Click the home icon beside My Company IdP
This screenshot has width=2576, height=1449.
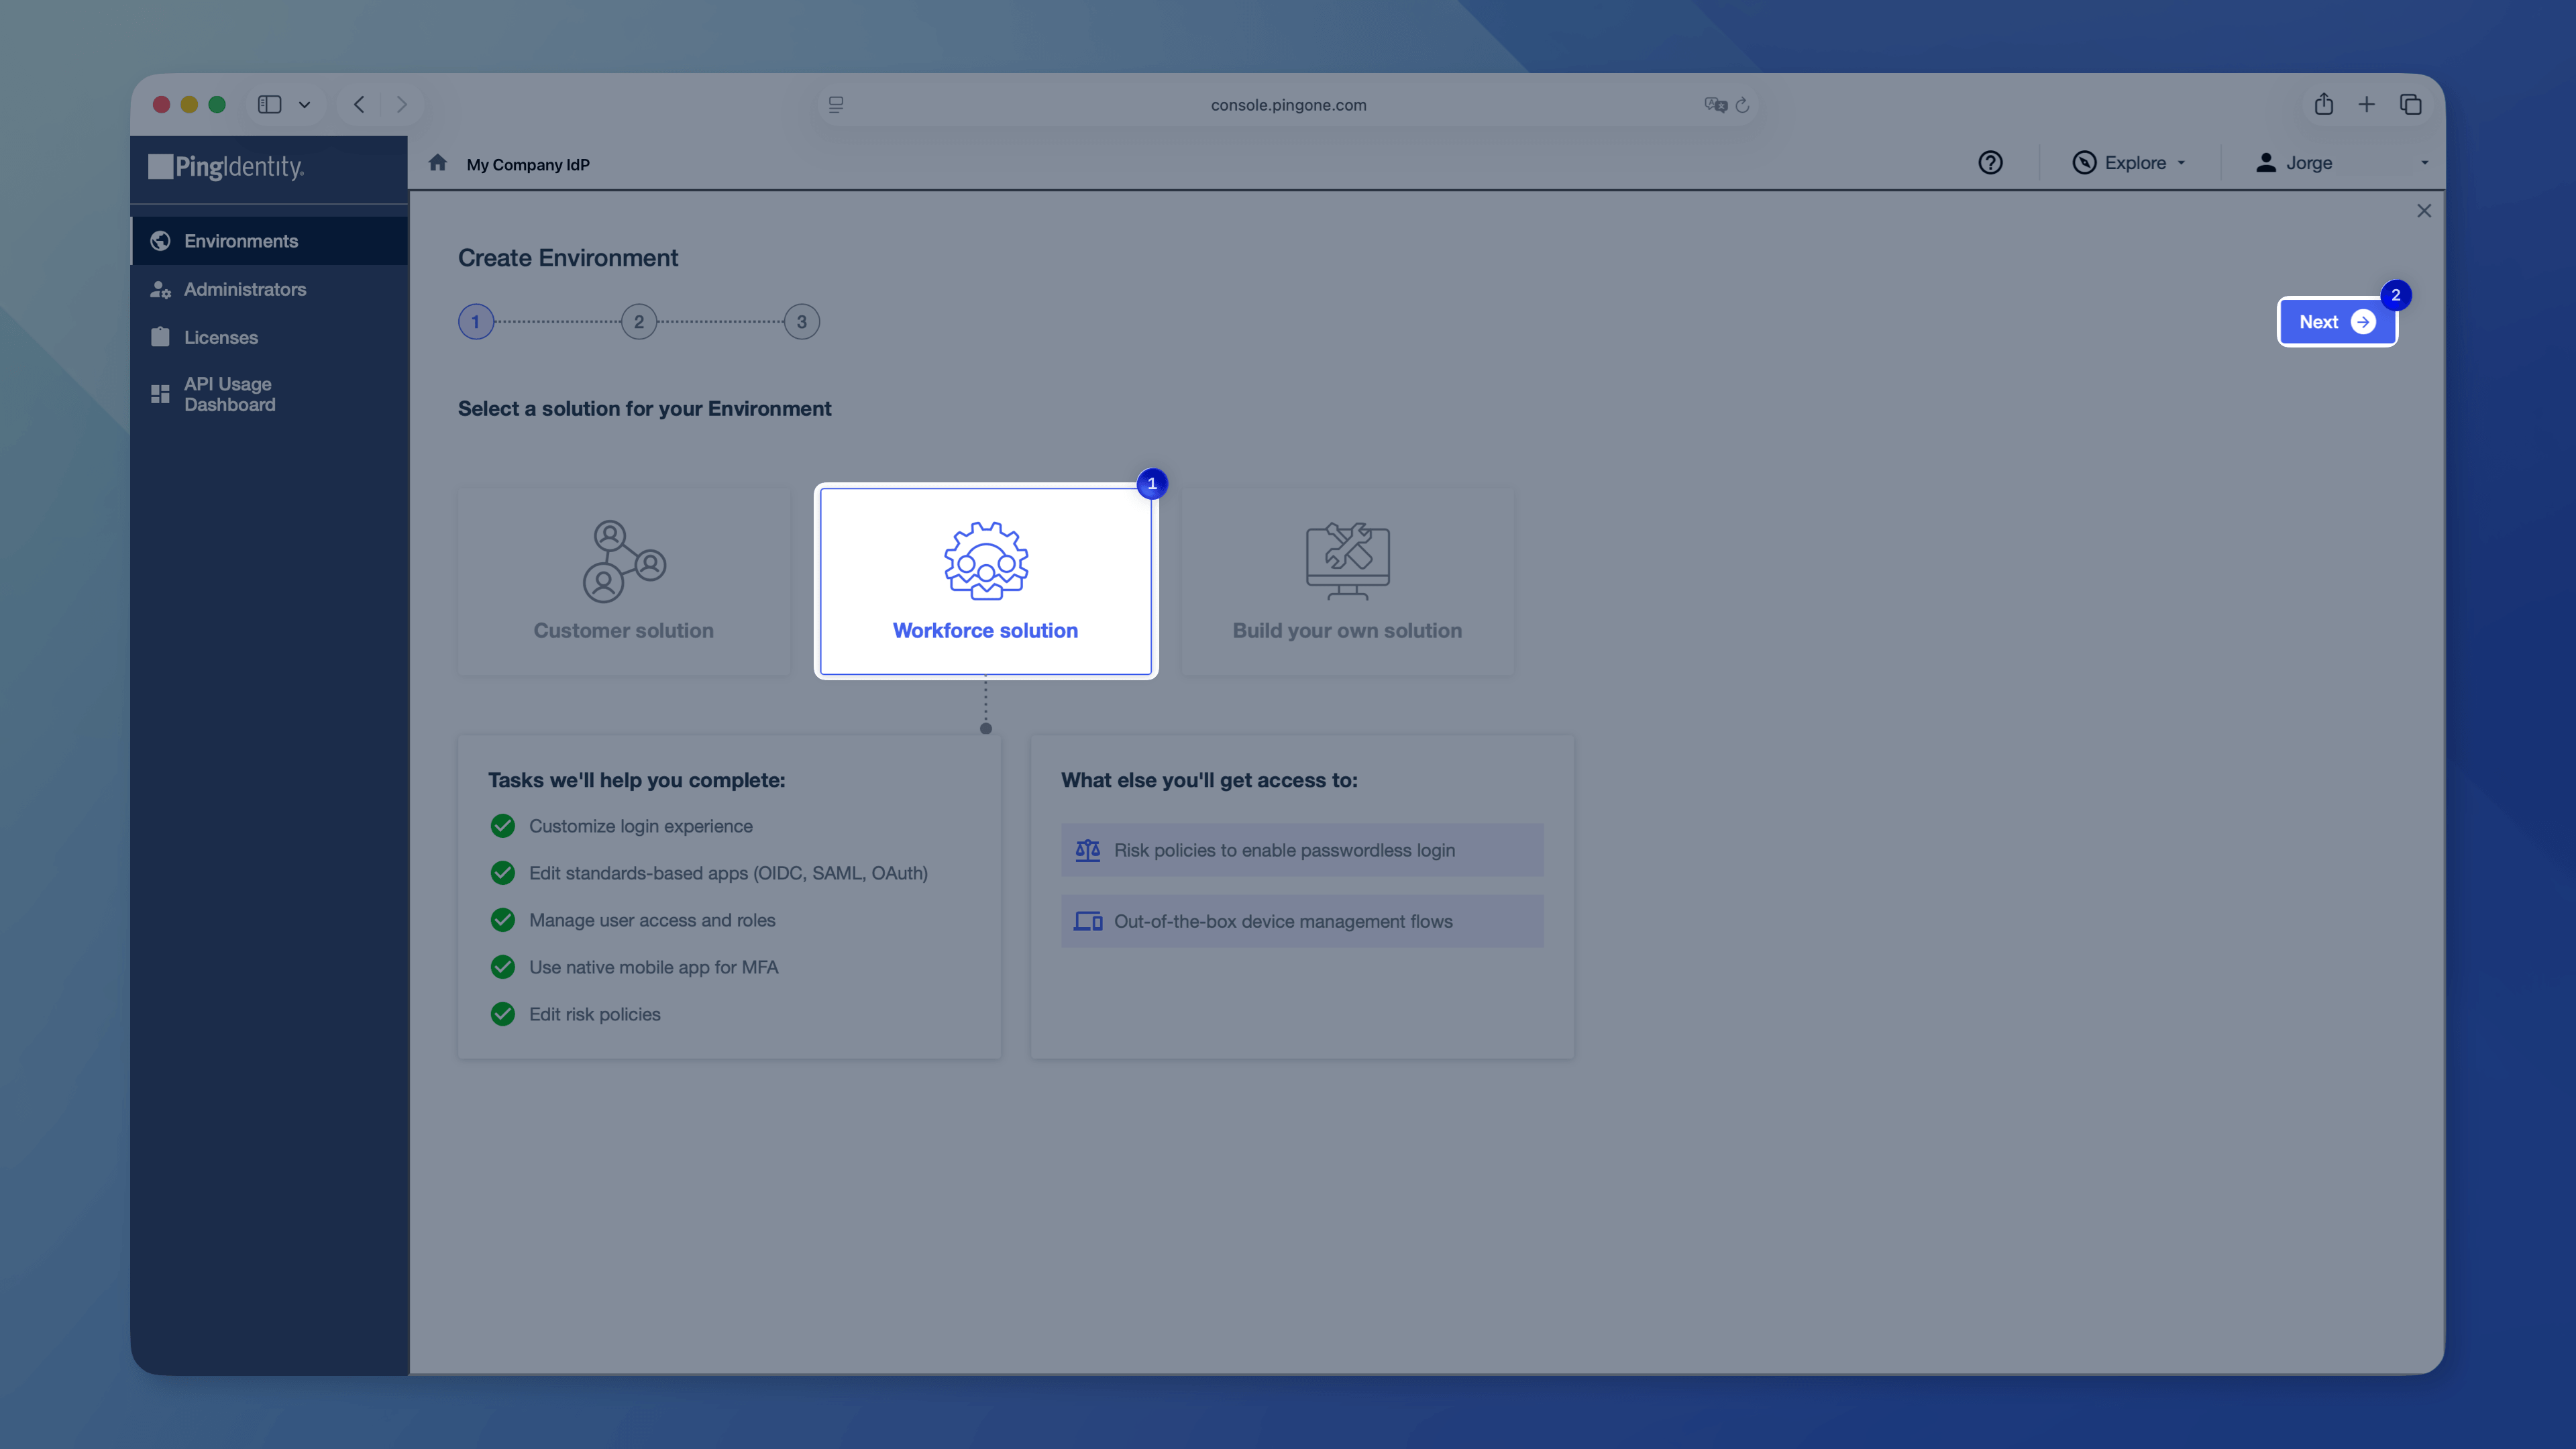tap(438, 163)
